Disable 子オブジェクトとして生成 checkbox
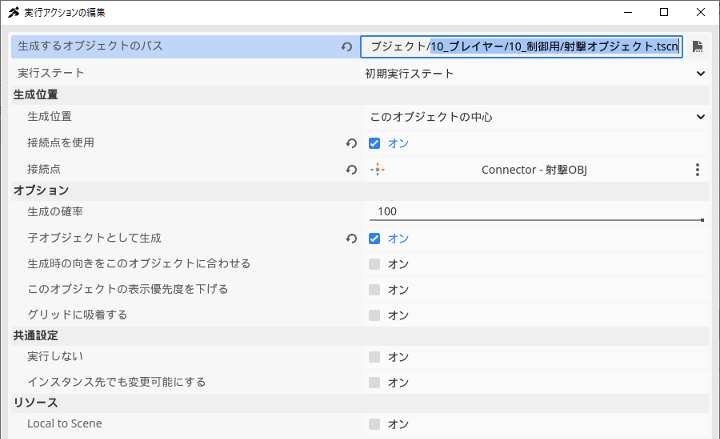 point(374,238)
